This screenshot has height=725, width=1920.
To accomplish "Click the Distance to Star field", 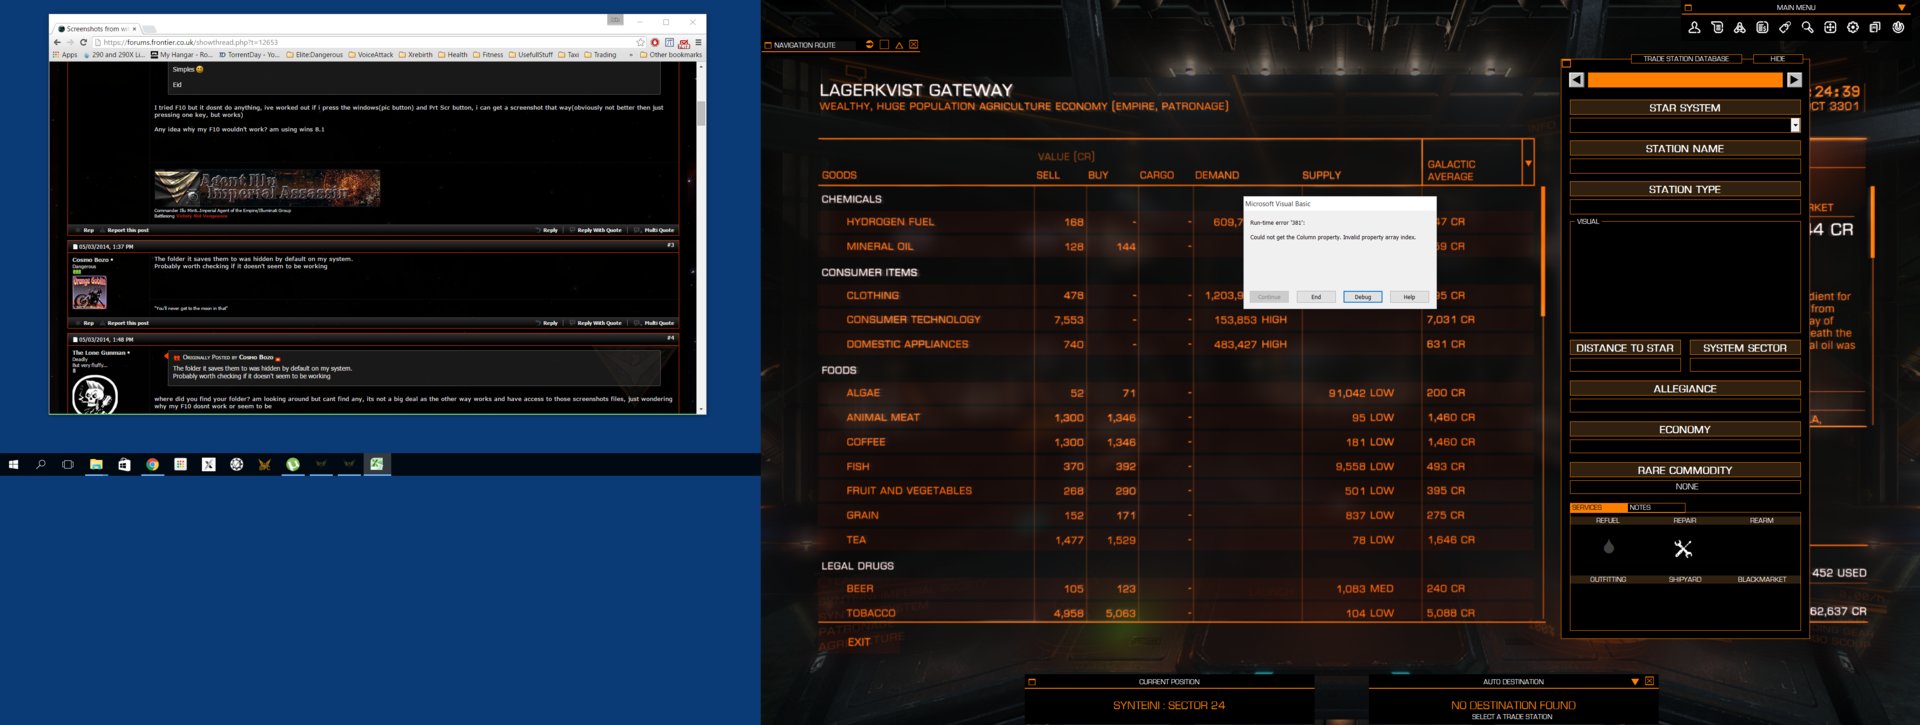I will 1625,365.
